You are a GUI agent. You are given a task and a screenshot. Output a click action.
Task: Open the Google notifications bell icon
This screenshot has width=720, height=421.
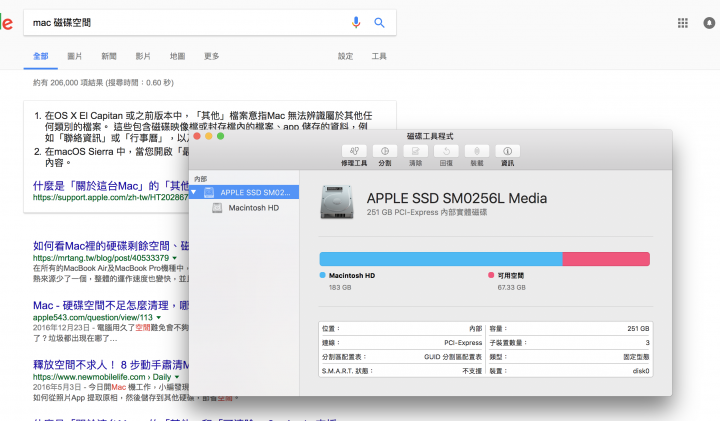click(x=709, y=22)
